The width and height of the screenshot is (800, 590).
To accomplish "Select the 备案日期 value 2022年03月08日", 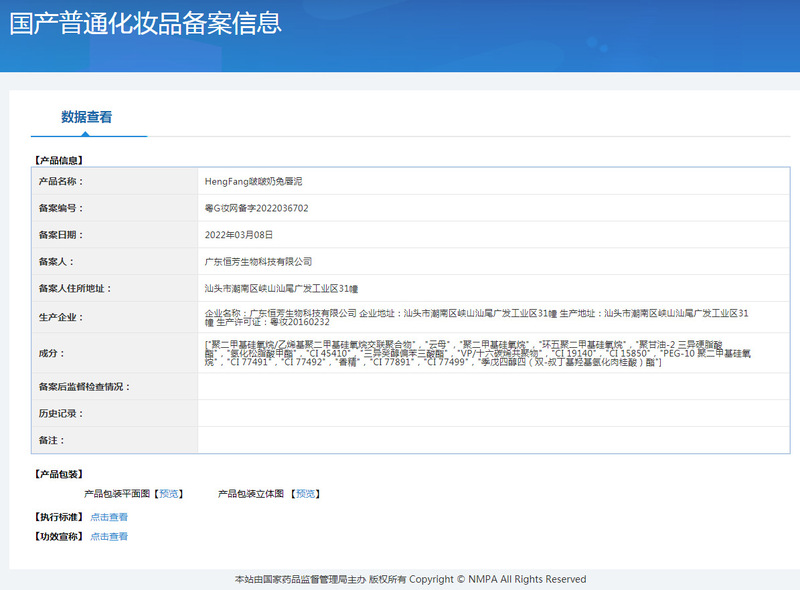I will coord(238,235).
